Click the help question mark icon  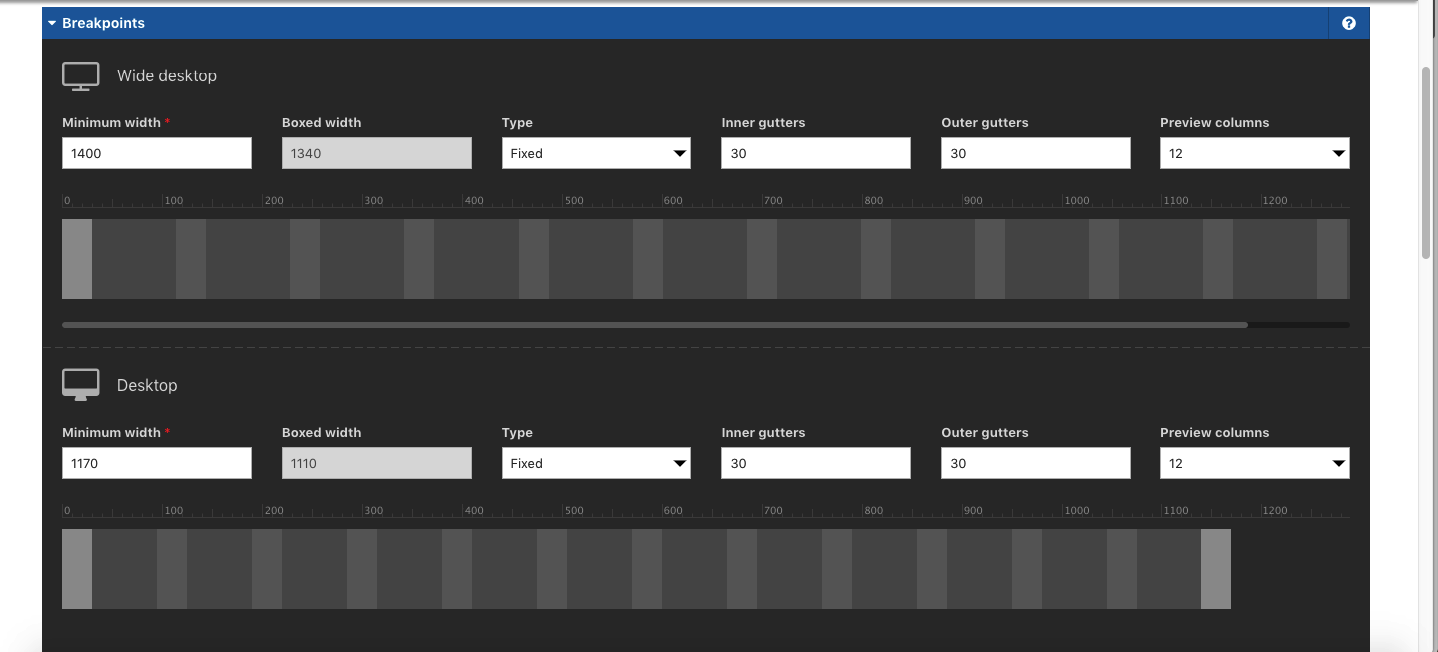click(1348, 23)
